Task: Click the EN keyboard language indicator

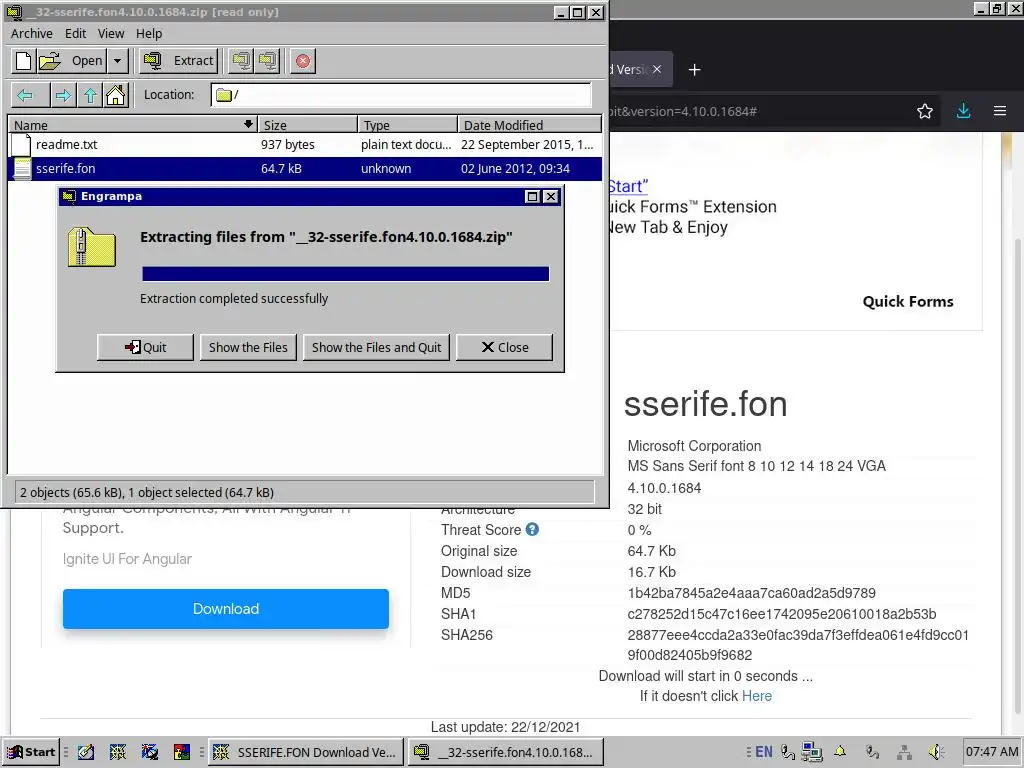Action: click(763, 752)
